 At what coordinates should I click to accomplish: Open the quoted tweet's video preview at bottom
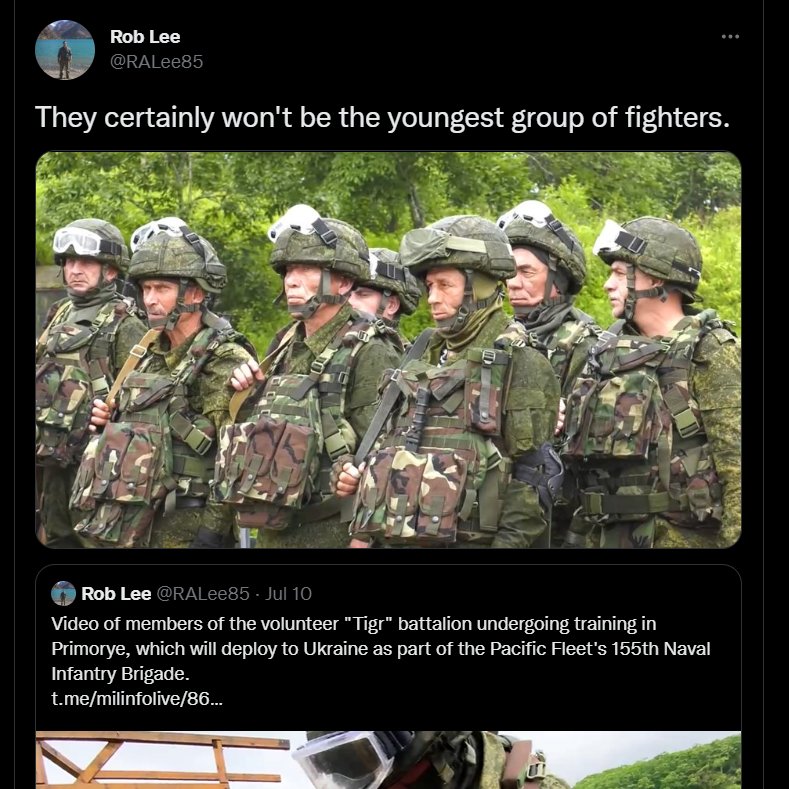(x=388, y=760)
